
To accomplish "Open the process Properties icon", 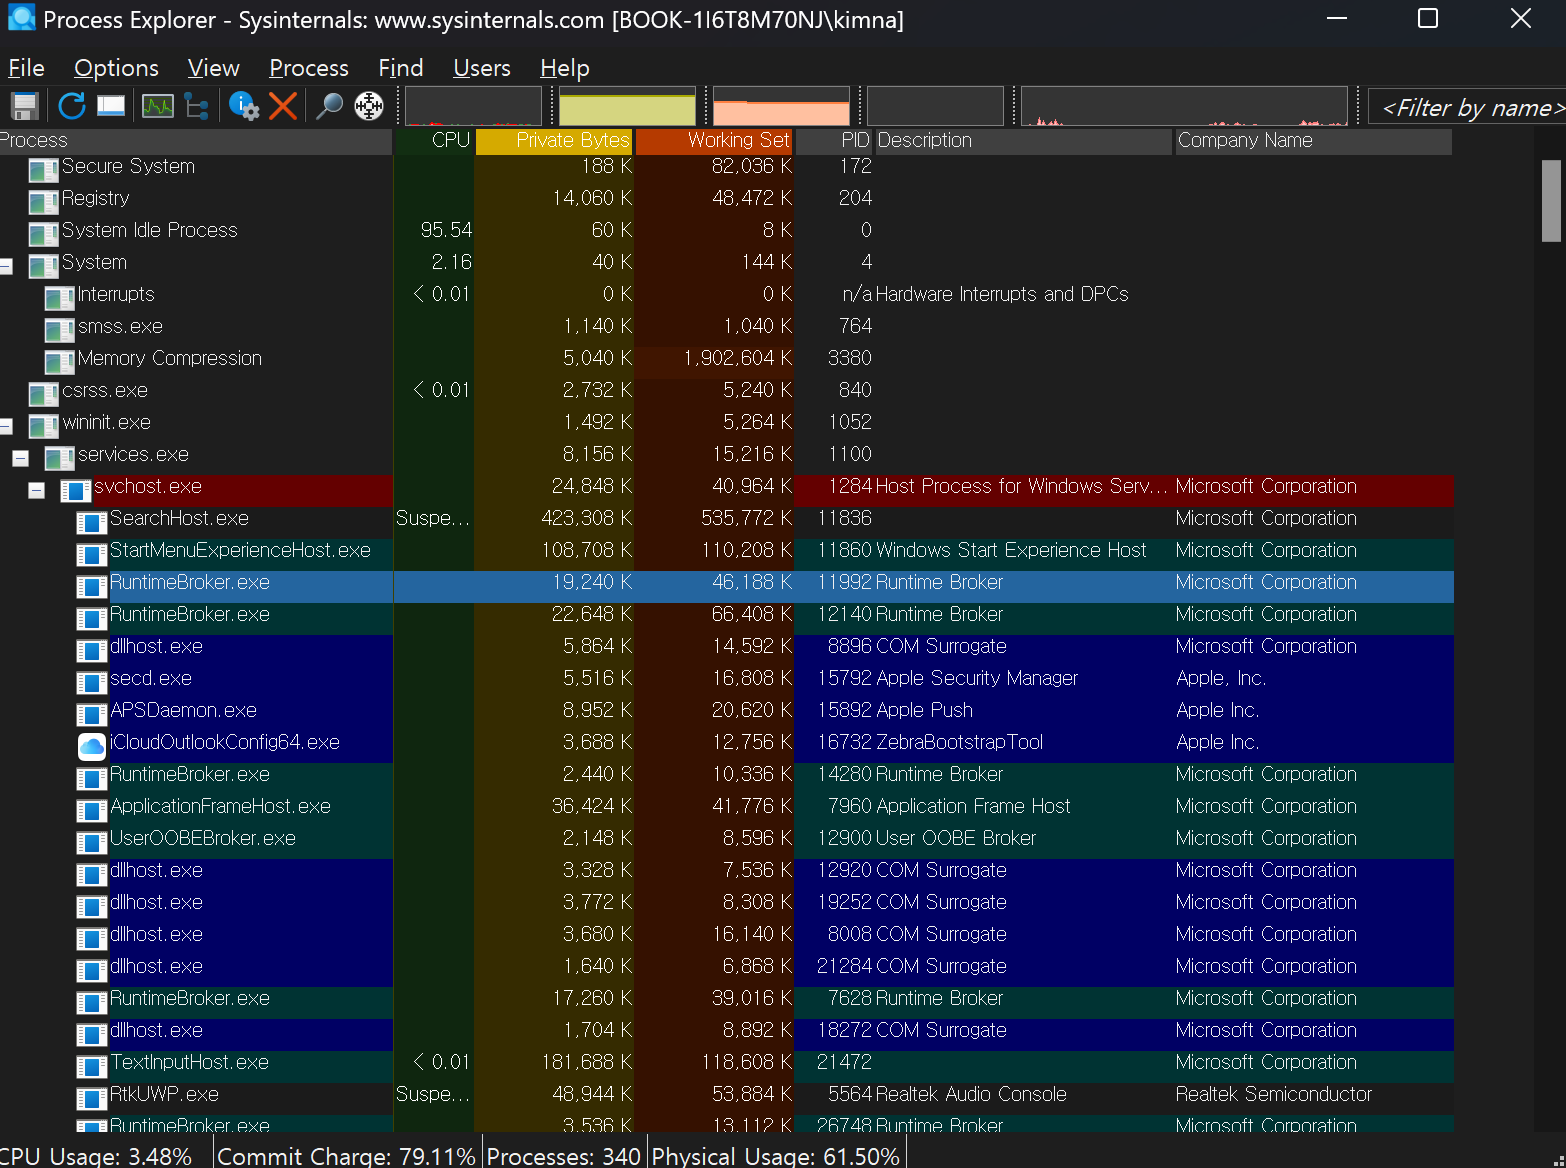I will [244, 105].
